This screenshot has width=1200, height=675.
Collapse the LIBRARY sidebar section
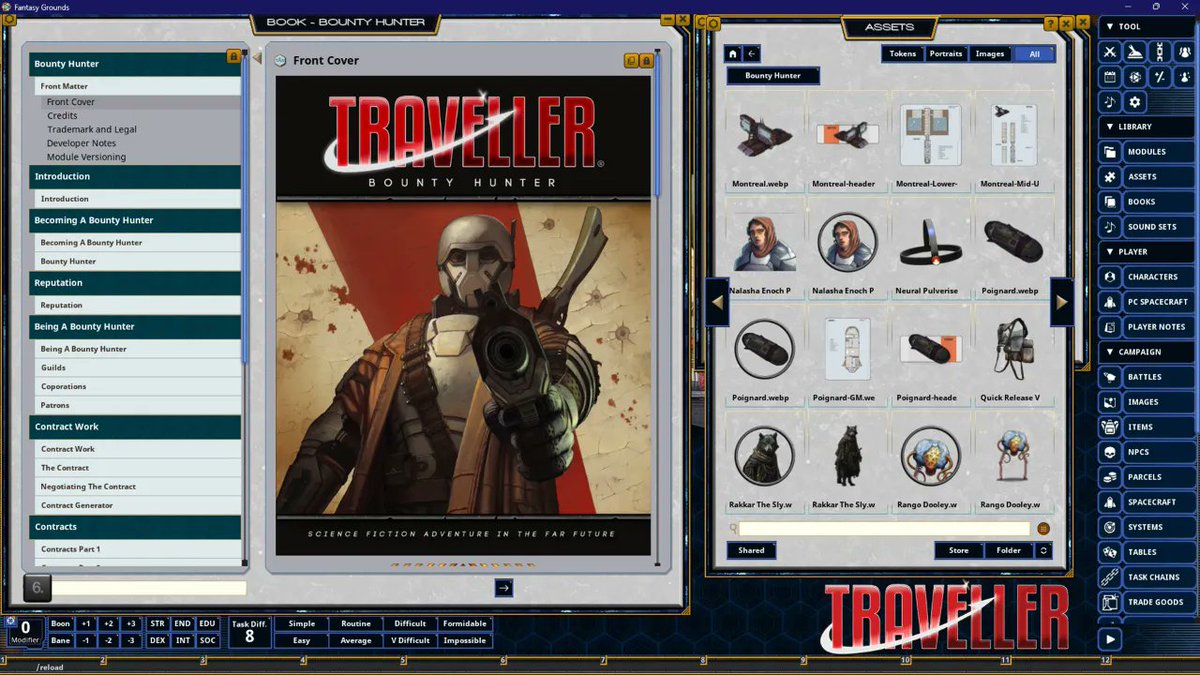(1148, 127)
